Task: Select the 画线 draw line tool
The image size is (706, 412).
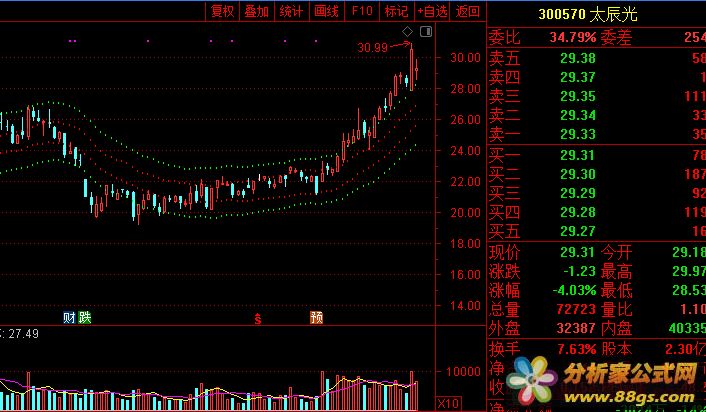Action: pyautogui.click(x=326, y=11)
